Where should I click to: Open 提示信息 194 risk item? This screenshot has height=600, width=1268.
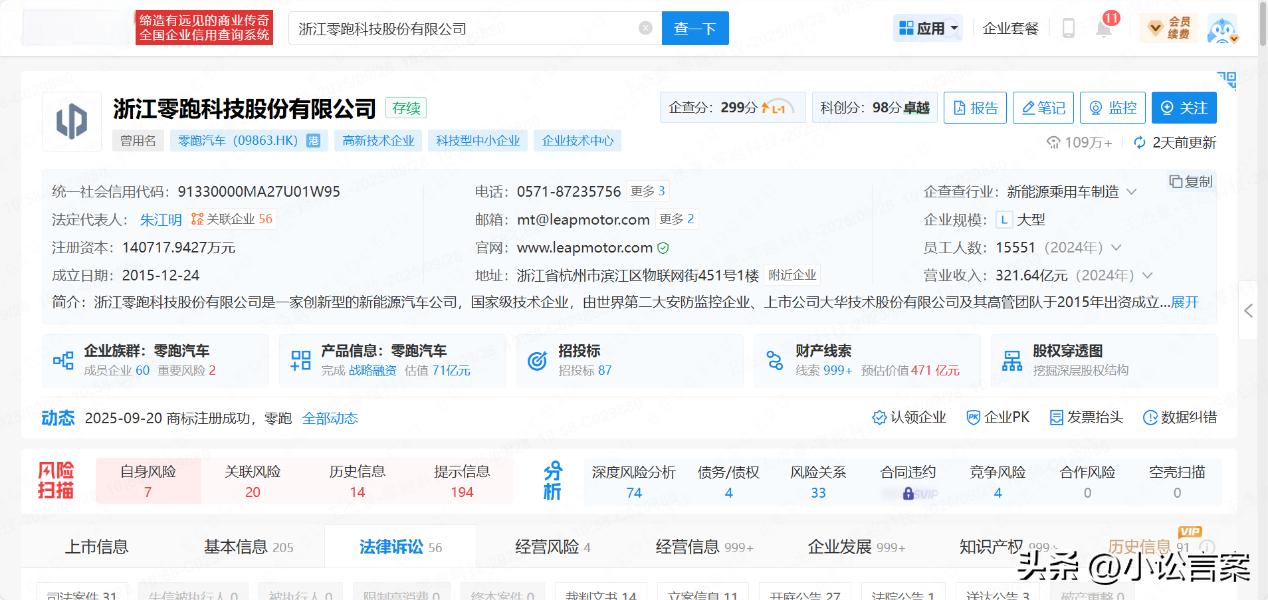coord(462,481)
